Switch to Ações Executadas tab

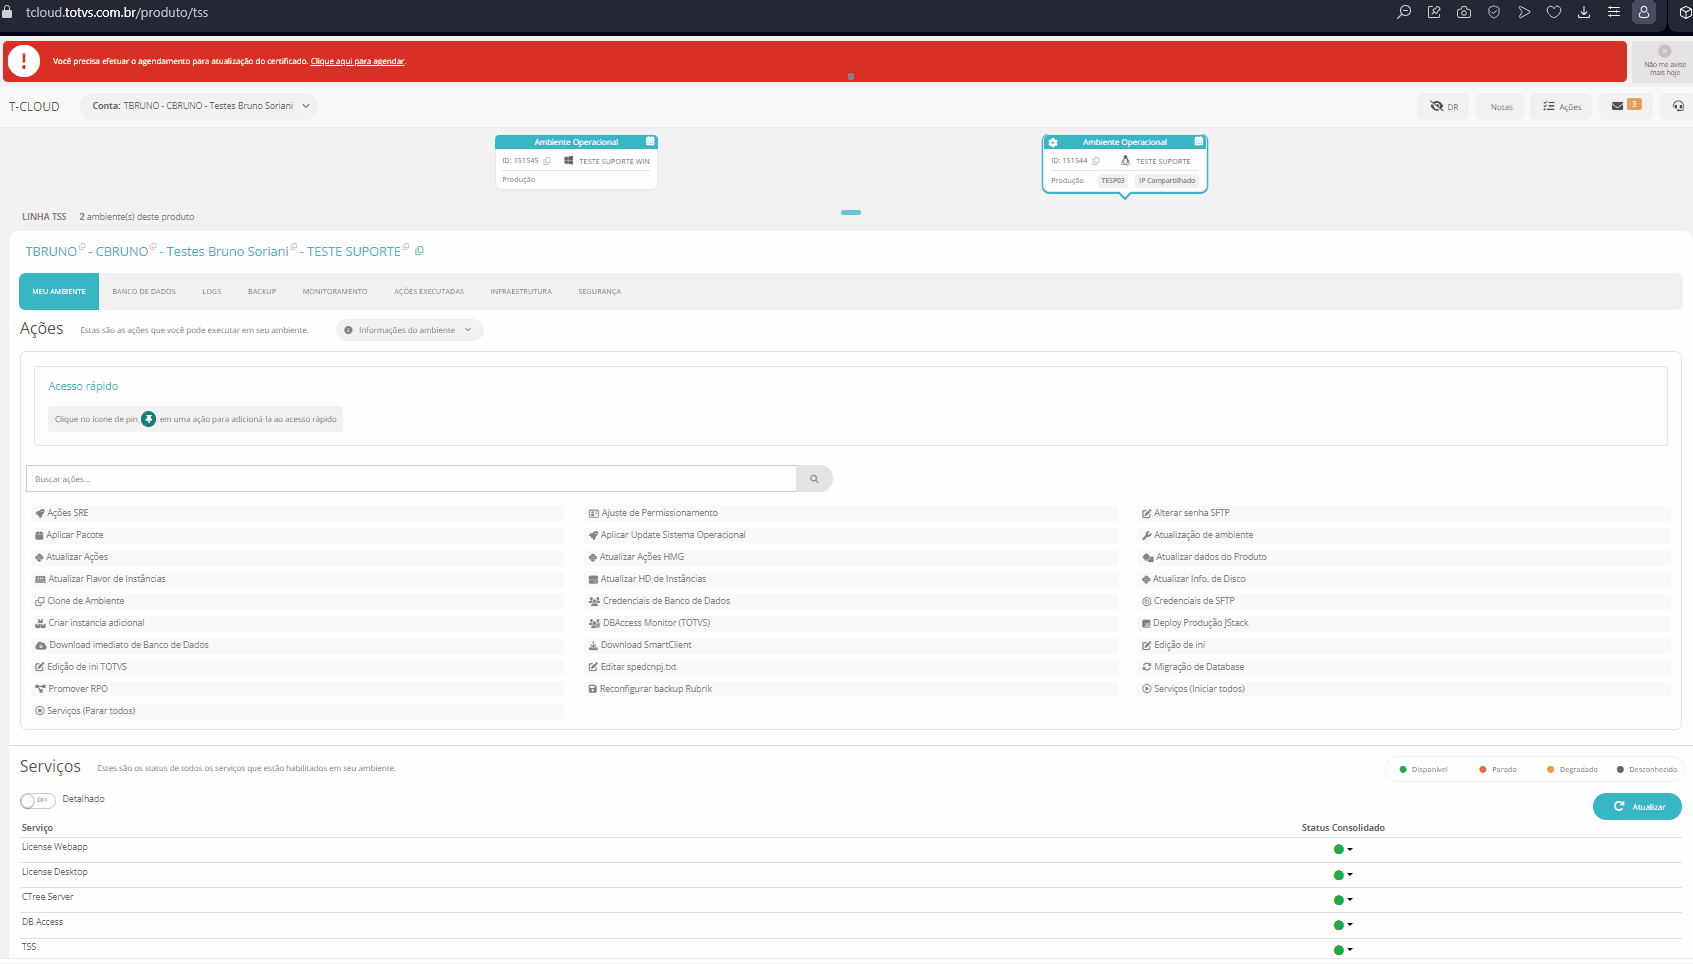tap(429, 292)
